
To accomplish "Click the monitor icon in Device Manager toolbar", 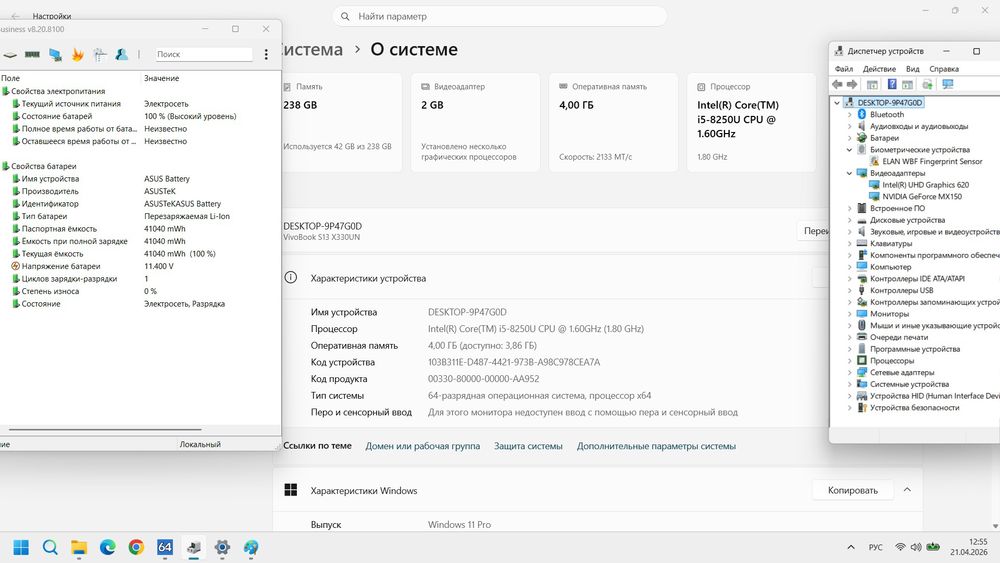I will [x=948, y=84].
